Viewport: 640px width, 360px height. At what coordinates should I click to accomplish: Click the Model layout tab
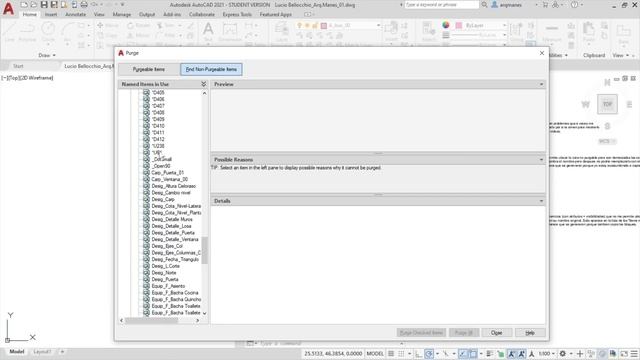[17, 351]
